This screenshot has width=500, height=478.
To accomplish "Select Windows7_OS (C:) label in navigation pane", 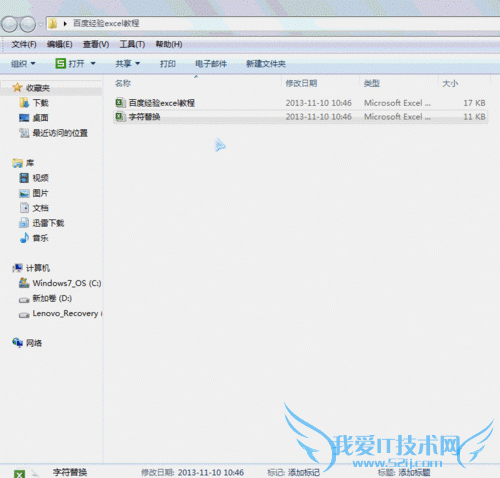I will (x=67, y=283).
